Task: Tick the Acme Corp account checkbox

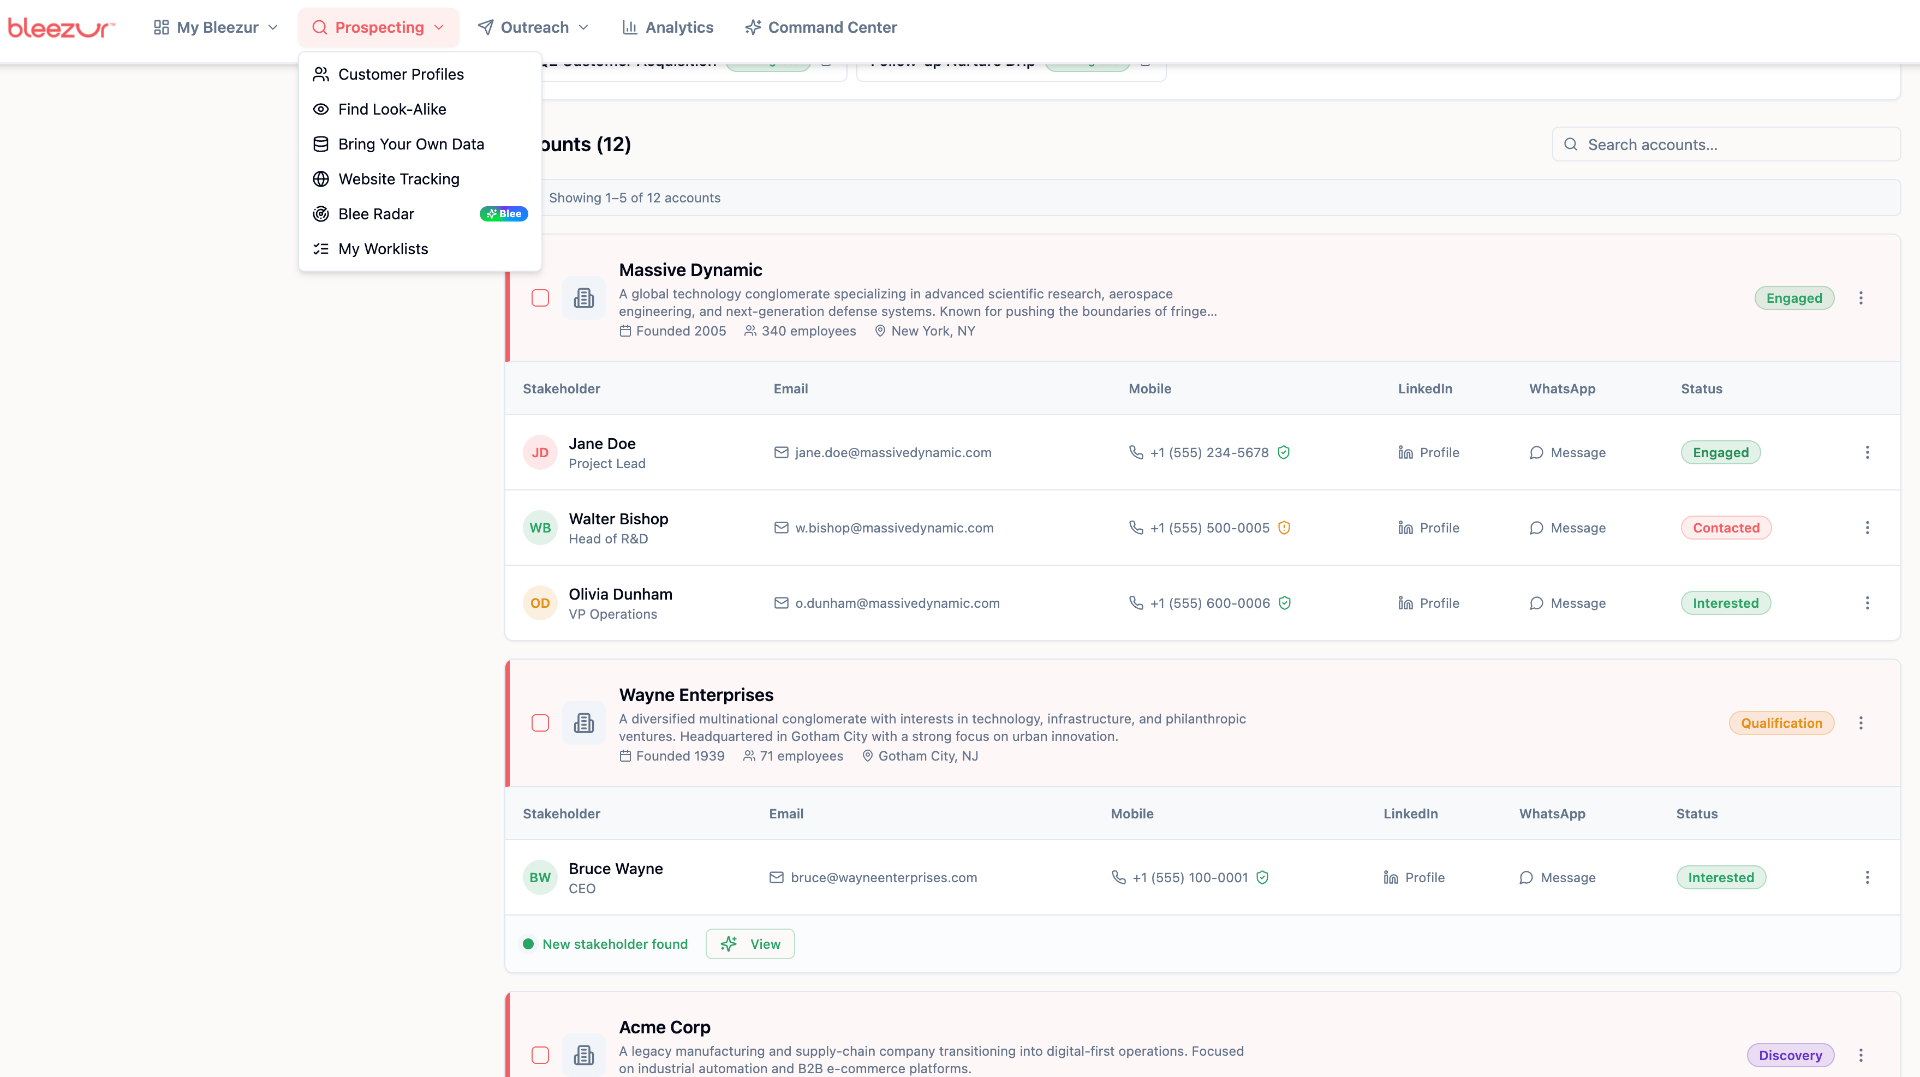Action: (540, 1055)
